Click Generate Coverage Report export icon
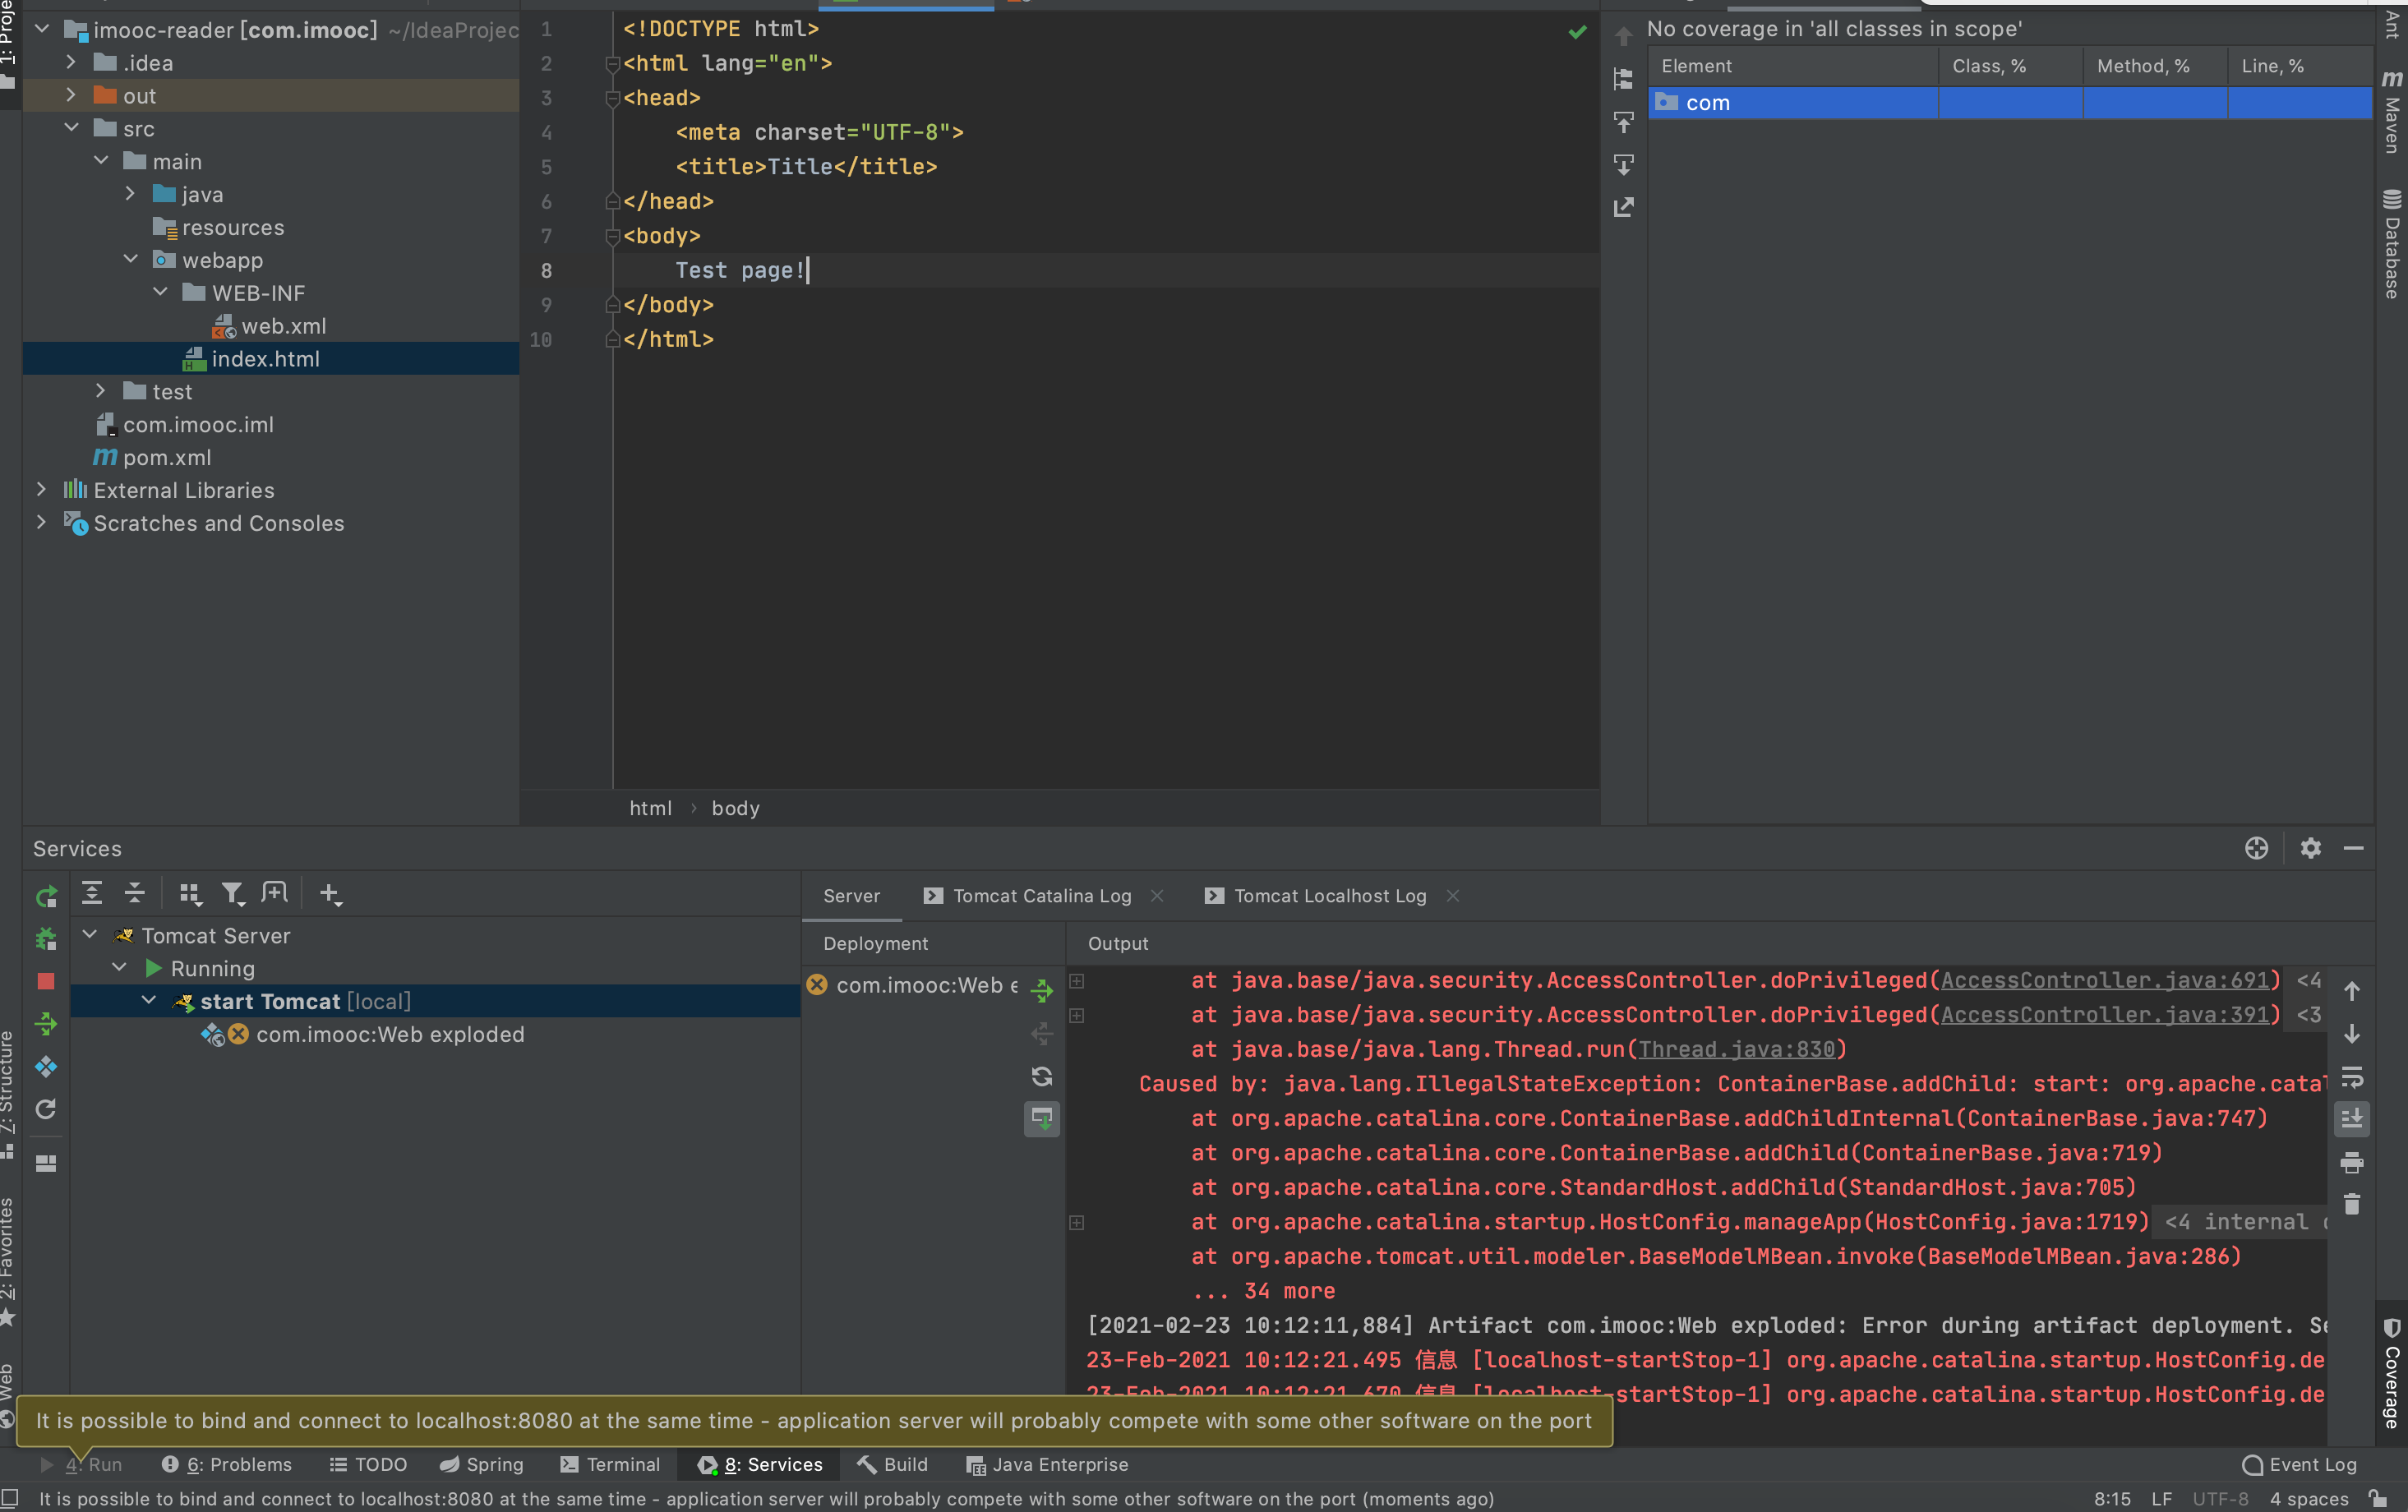2408x1512 pixels. click(x=1624, y=207)
